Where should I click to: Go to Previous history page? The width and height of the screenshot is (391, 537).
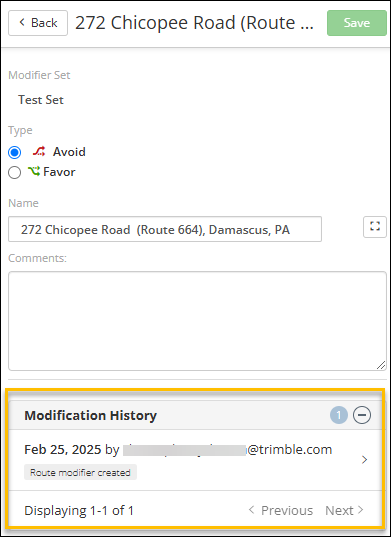pos(281,510)
